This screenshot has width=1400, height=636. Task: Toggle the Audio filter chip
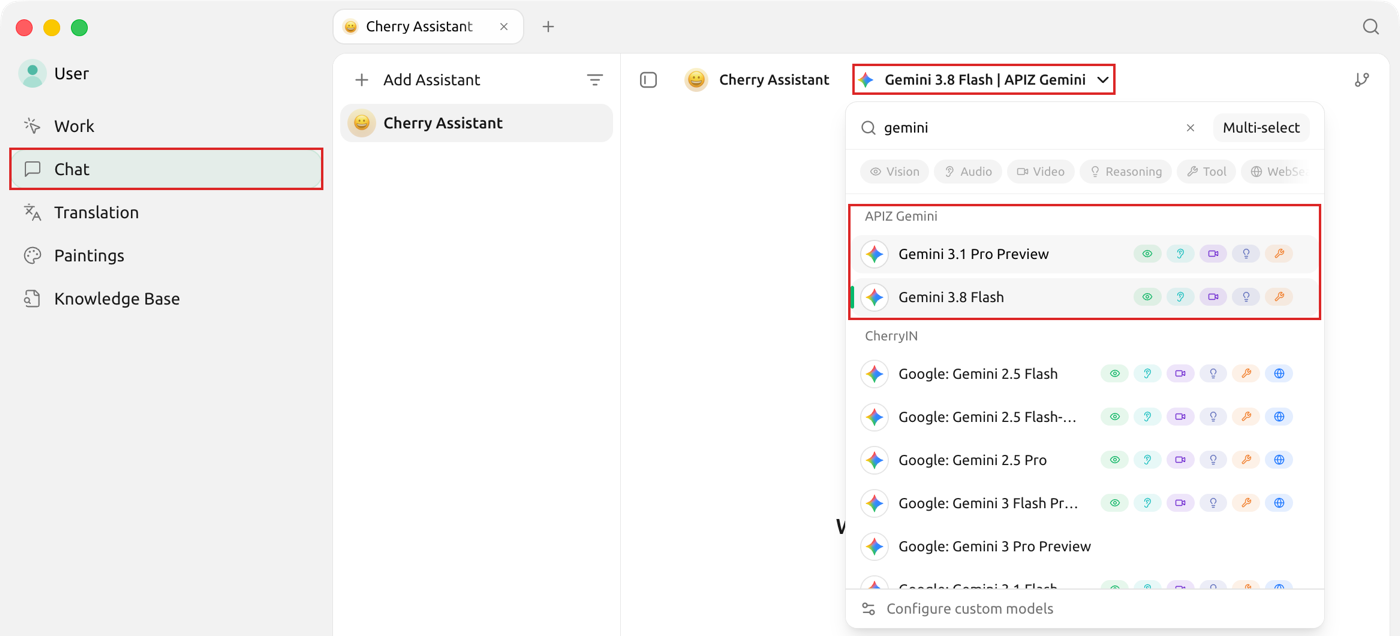click(x=968, y=172)
